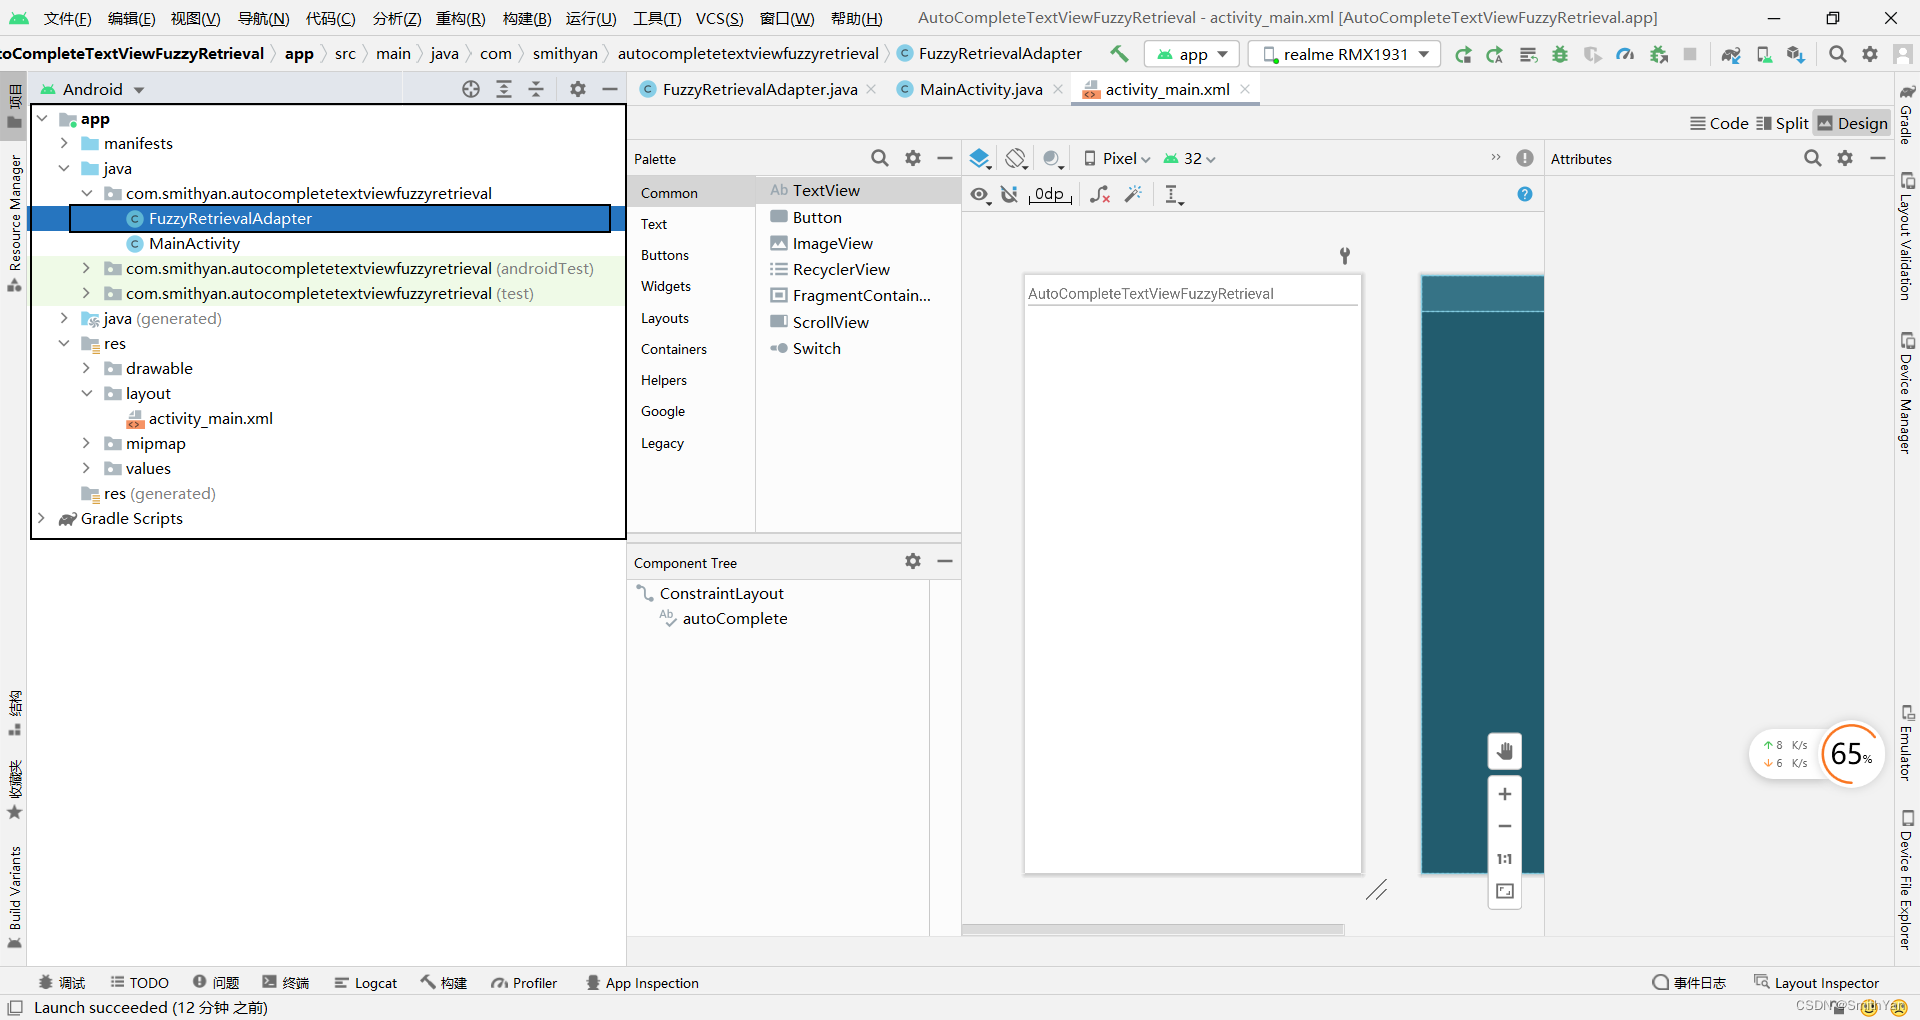Screen dimensions: 1920x1020
Task: Set zoom to 1:1 actual size
Action: [x=1505, y=859]
